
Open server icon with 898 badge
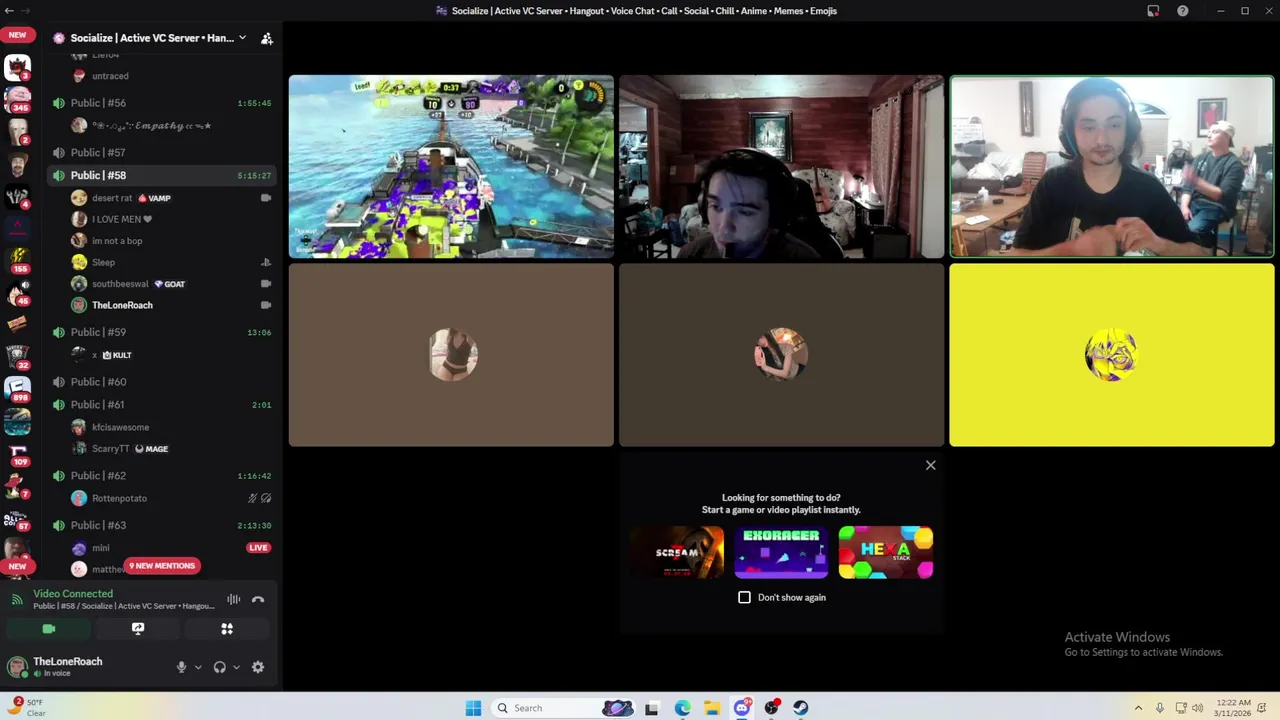point(17,389)
